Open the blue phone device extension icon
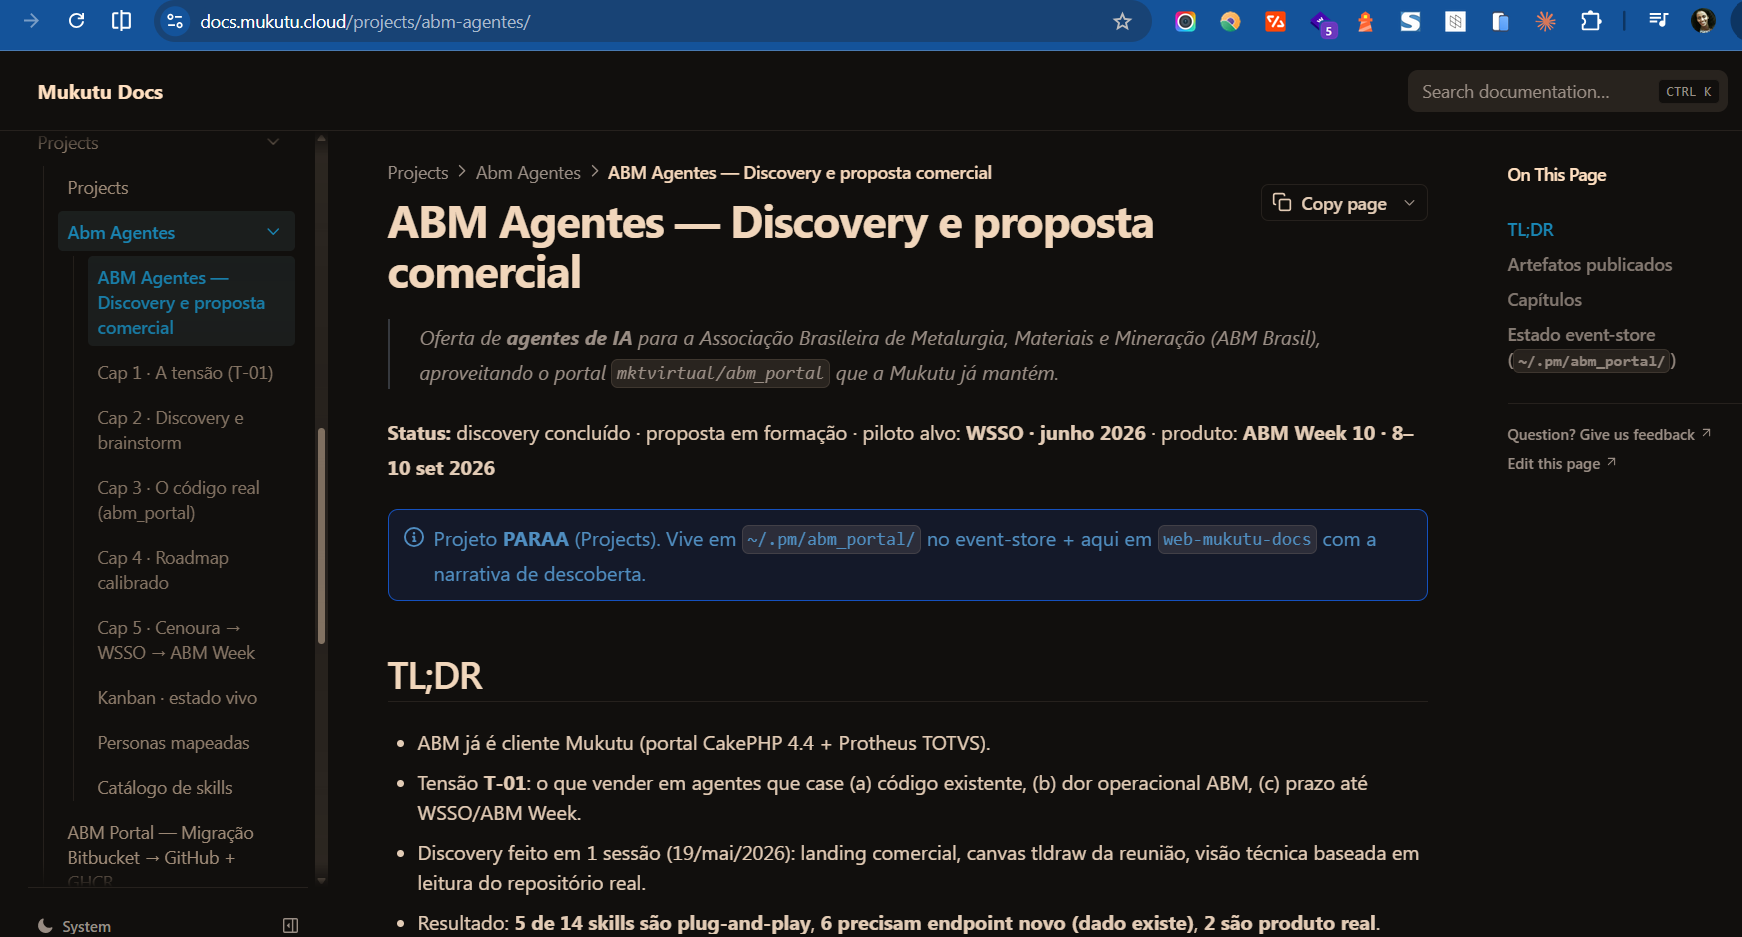Viewport: 1742px width, 937px height. [x=1500, y=21]
